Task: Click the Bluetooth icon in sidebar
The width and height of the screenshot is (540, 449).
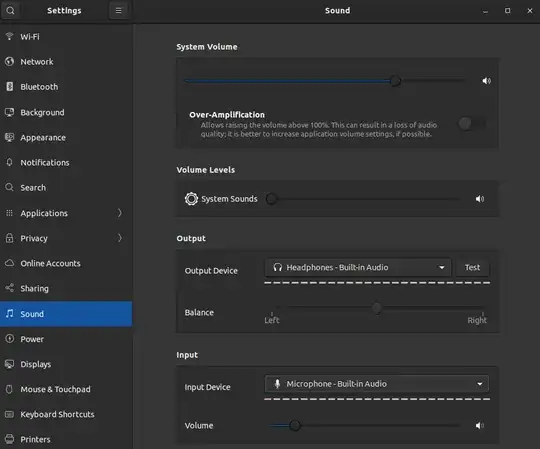Action: point(10,87)
